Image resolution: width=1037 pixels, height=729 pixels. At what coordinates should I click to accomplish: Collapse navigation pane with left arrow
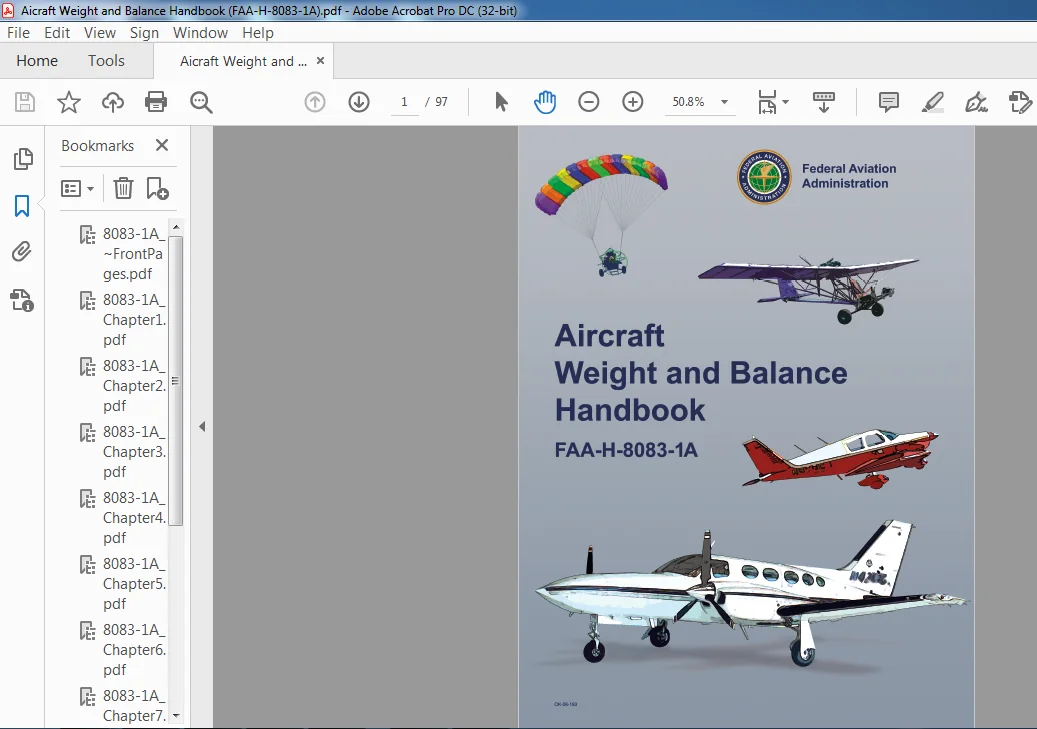click(202, 427)
